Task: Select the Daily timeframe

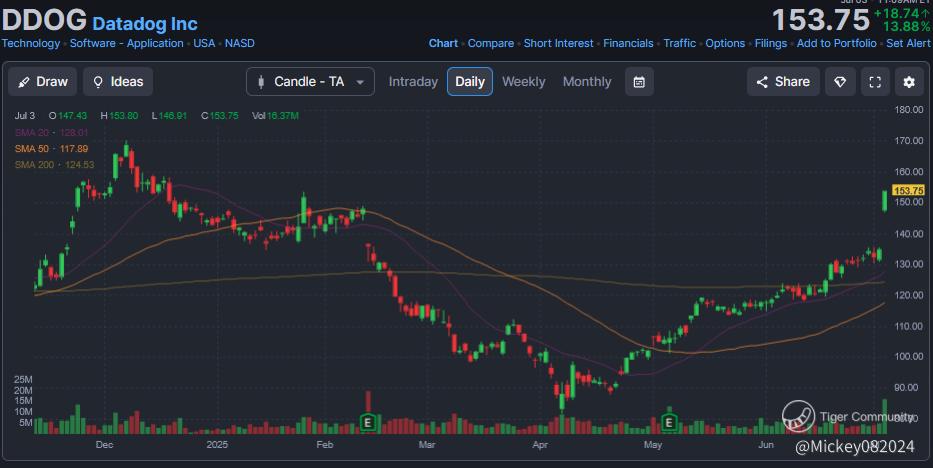Action: (469, 81)
